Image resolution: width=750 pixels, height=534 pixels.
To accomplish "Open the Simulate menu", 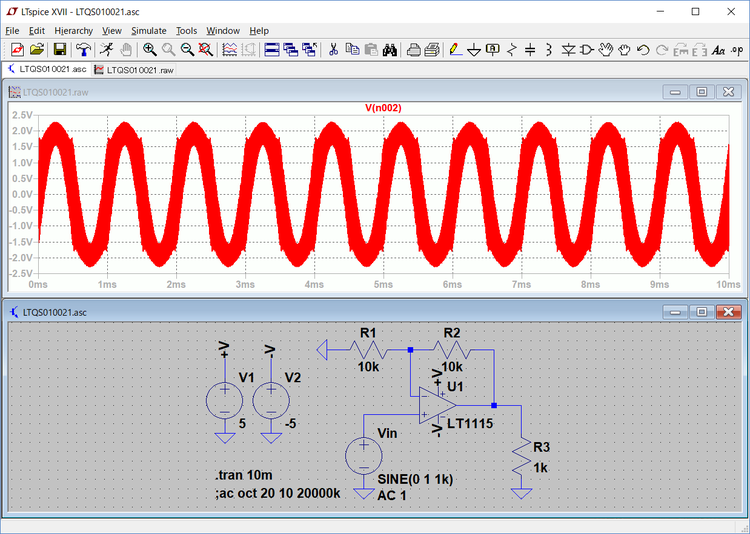I will pos(149,31).
